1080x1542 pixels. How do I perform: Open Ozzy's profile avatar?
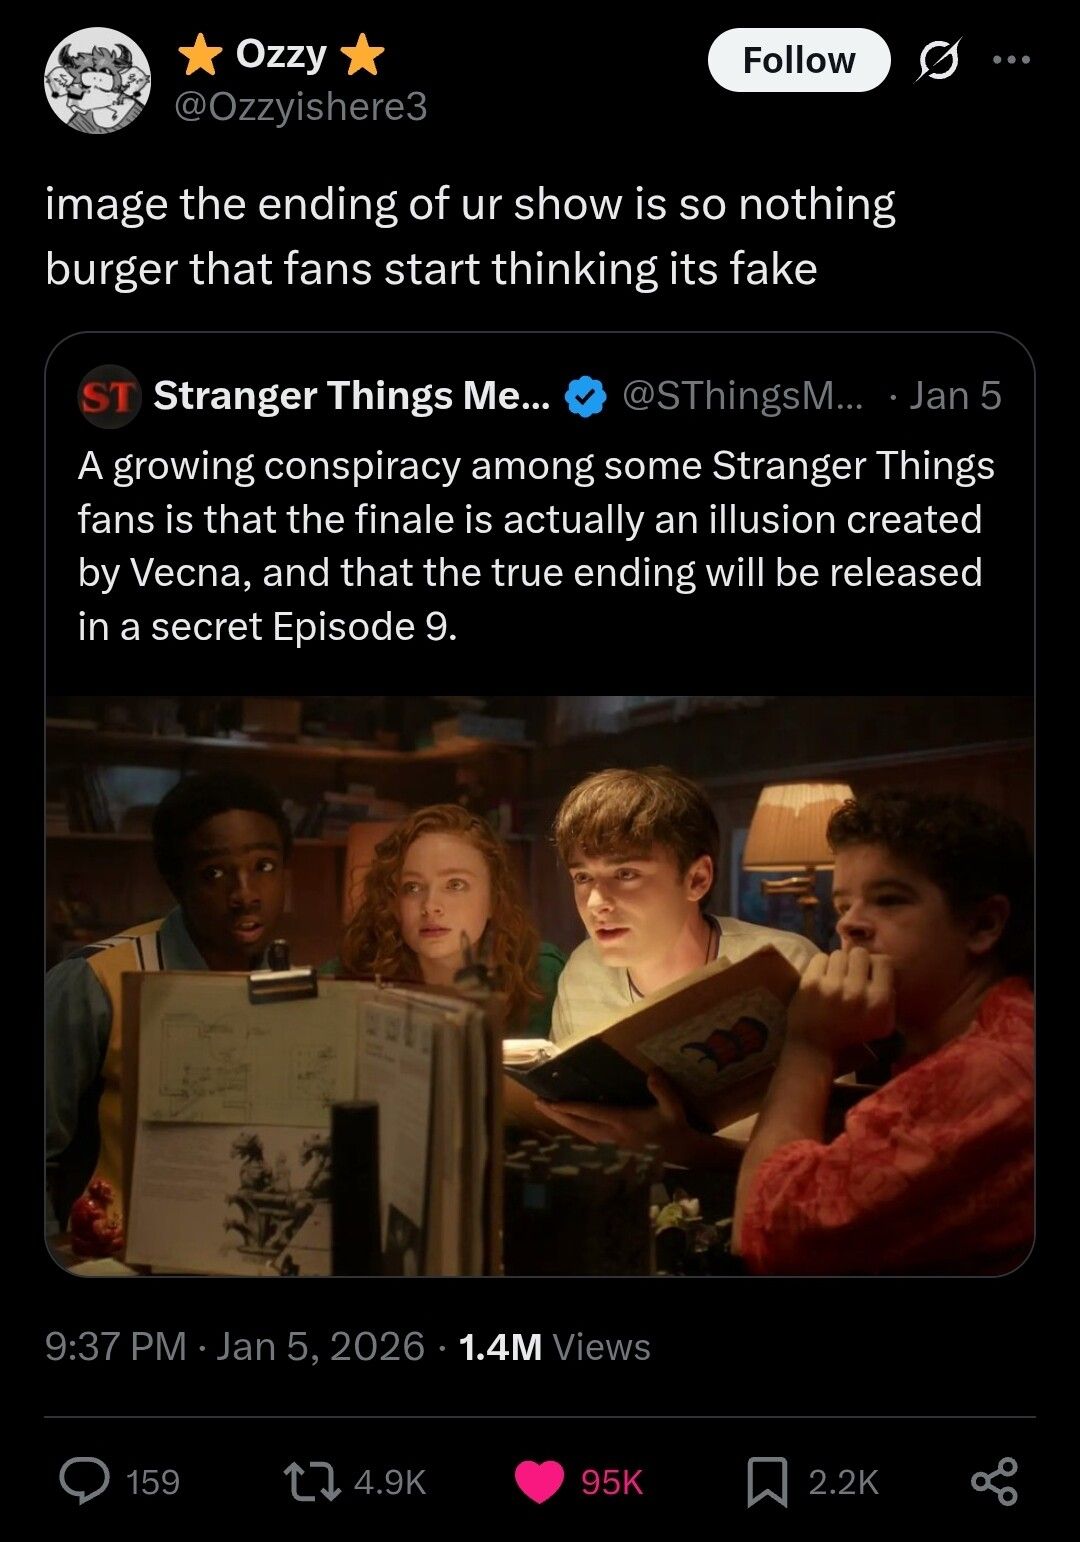pyautogui.click(x=97, y=82)
